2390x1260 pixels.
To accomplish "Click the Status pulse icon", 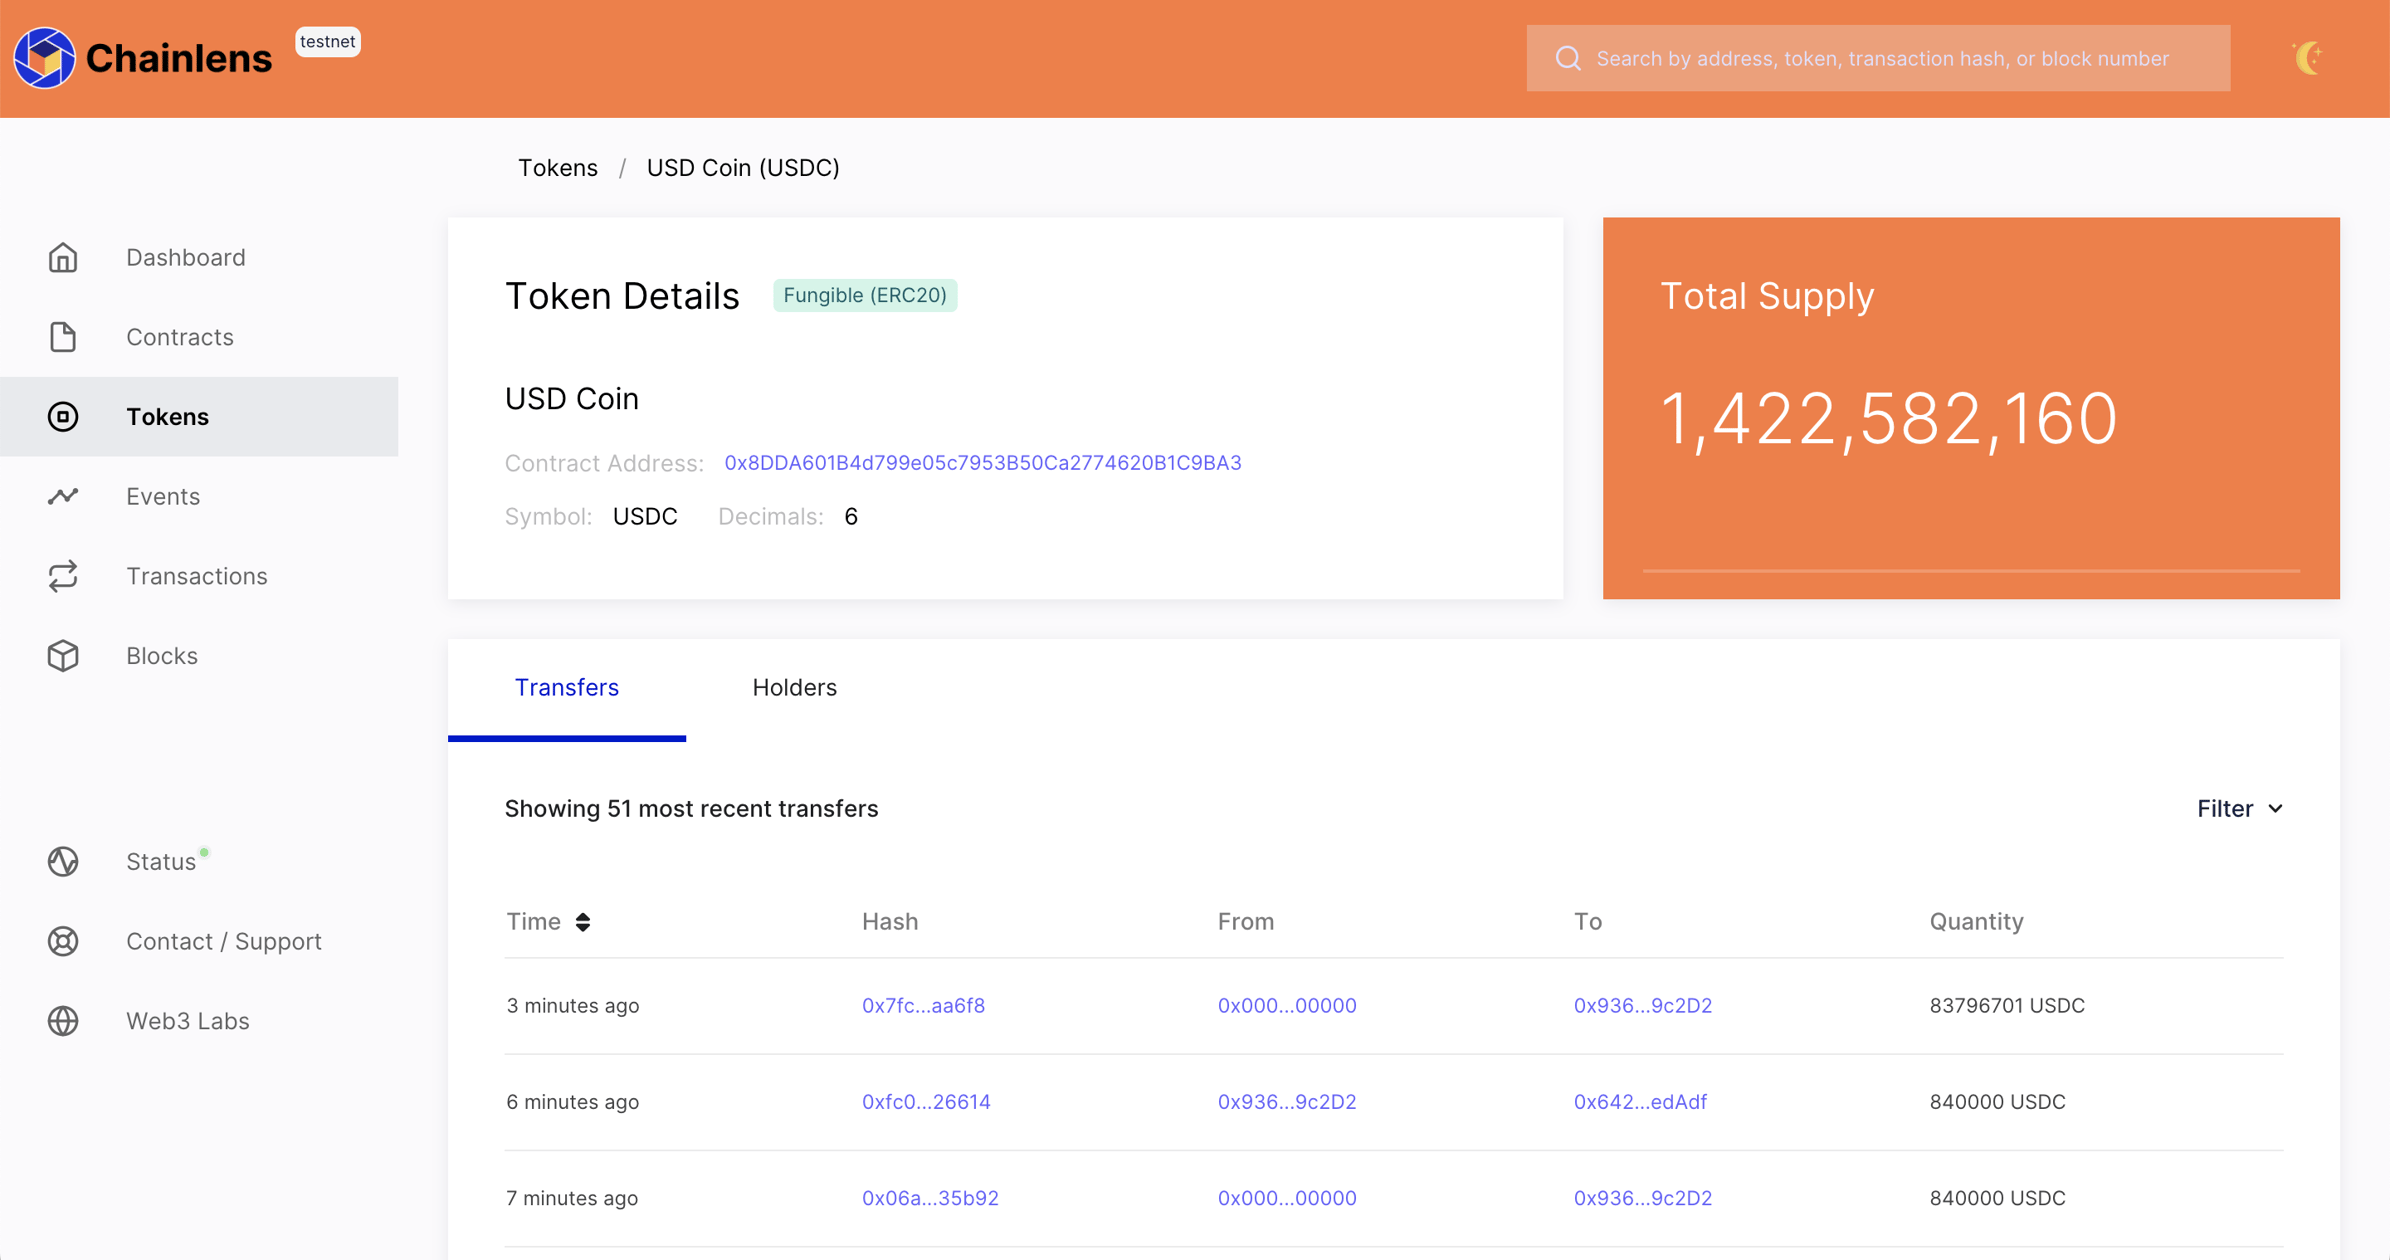I will pyautogui.click(x=63, y=861).
